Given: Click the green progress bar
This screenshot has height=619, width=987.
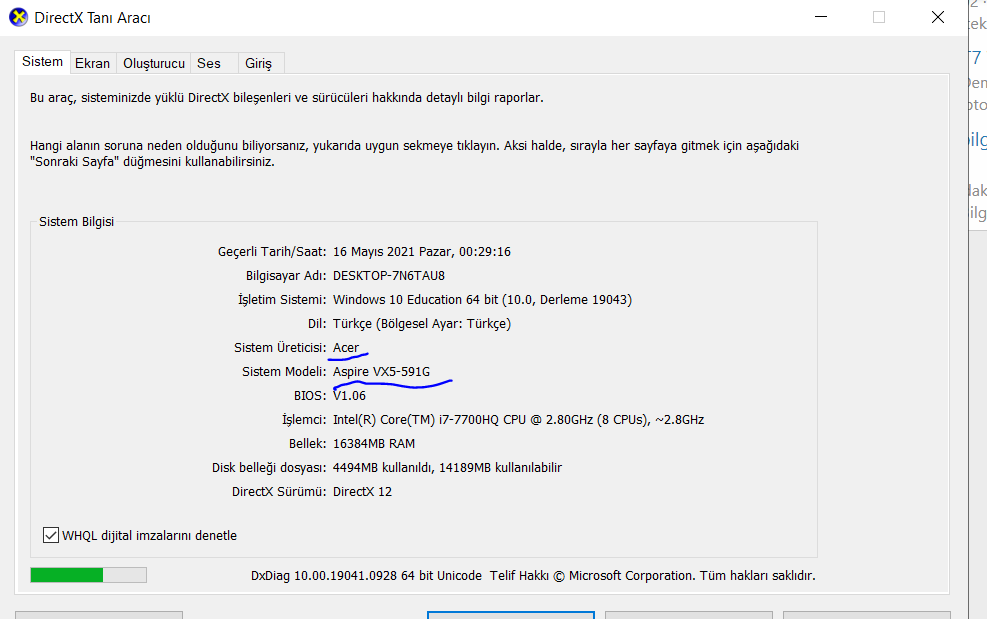Looking at the screenshot, I should point(88,575).
